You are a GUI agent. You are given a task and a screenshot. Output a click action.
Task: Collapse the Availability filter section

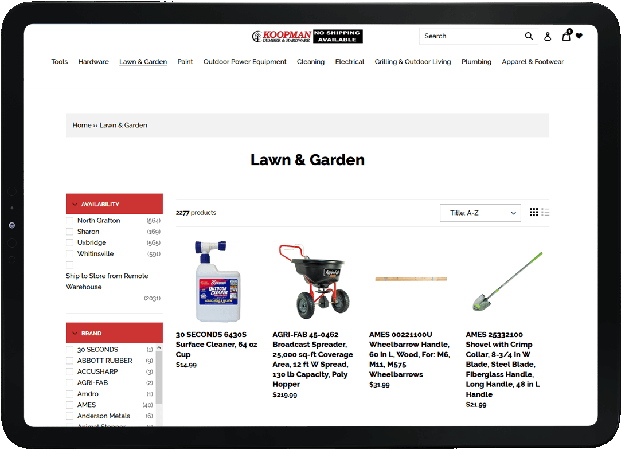click(114, 204)
